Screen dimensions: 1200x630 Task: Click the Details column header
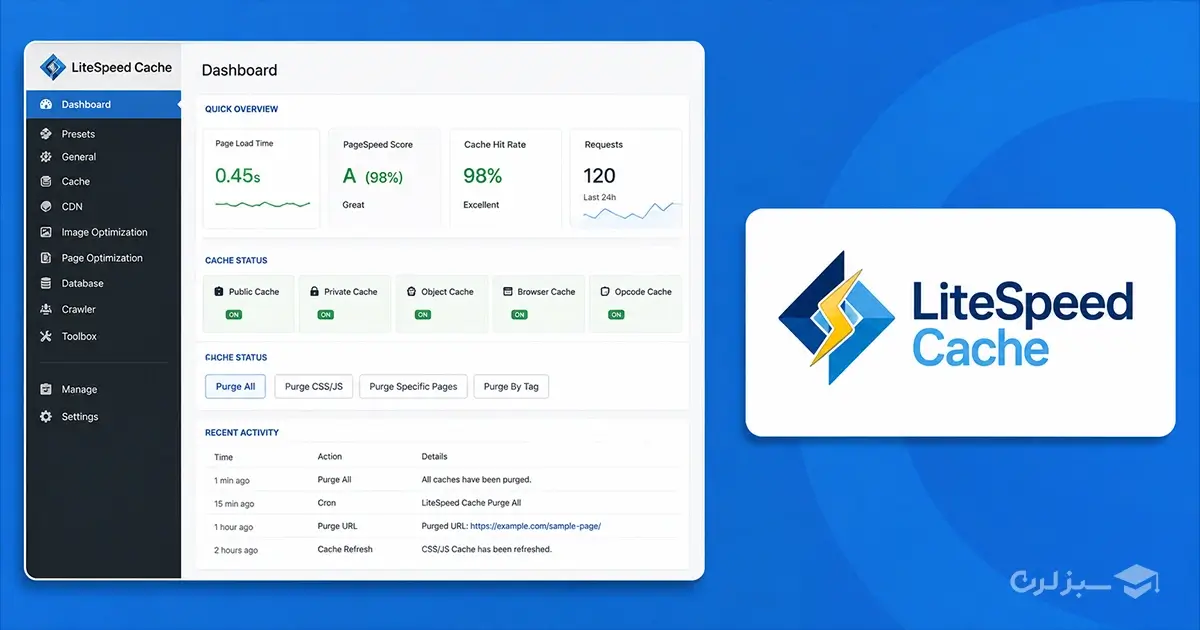[x=435, y=457]
